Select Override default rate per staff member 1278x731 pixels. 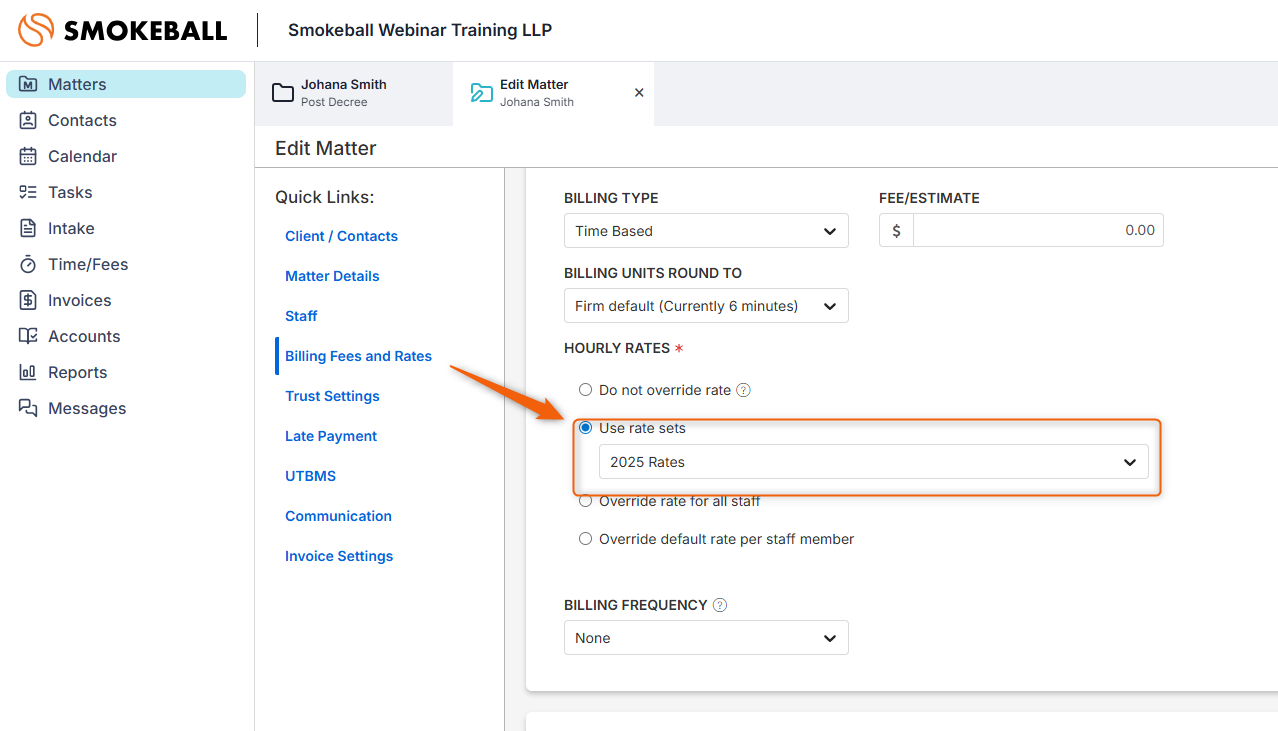tap(586, 539)
